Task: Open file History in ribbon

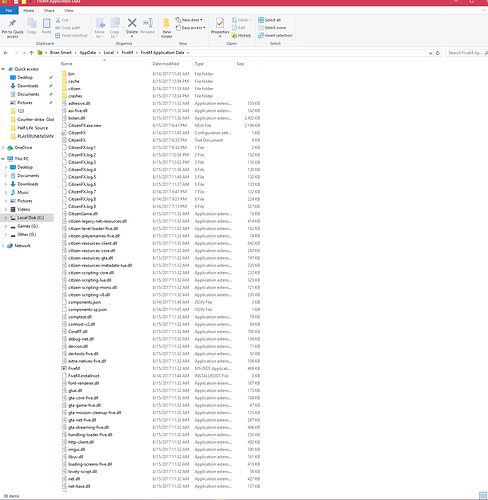Action: [x=242, y=35]
